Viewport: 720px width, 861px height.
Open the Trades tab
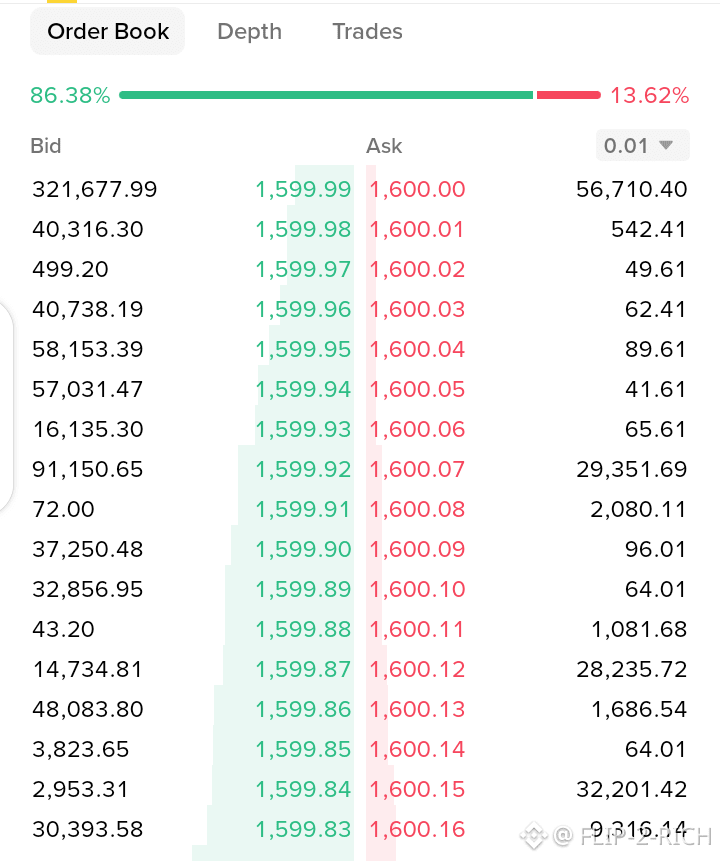(x=367, y=32)
